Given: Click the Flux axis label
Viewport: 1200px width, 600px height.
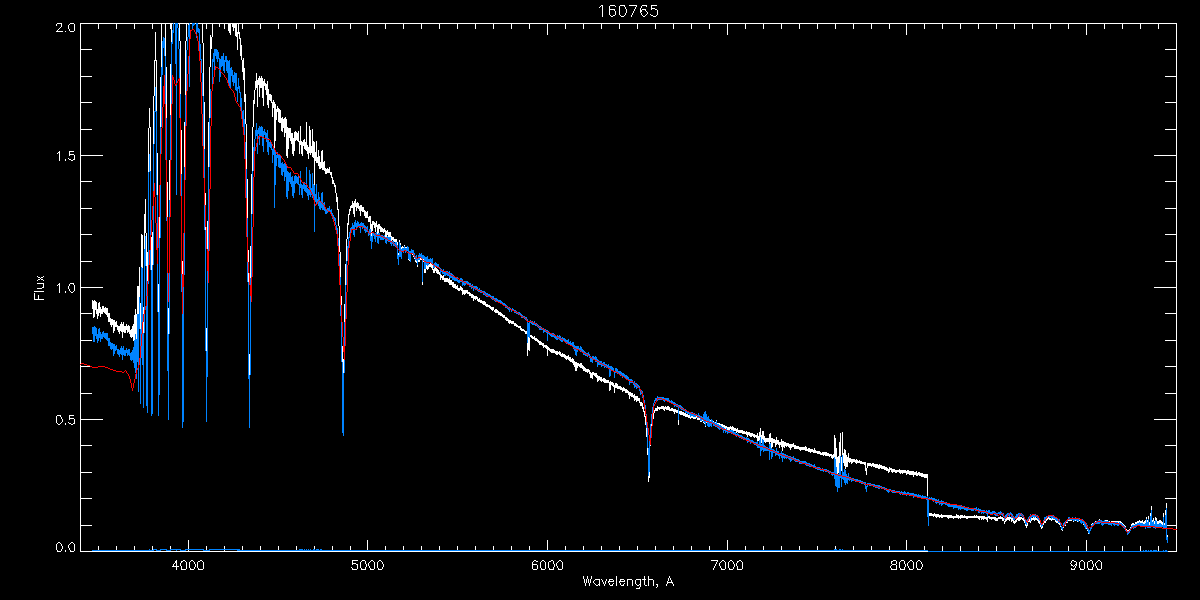Looking at the screenshot, I should (40, 288).
